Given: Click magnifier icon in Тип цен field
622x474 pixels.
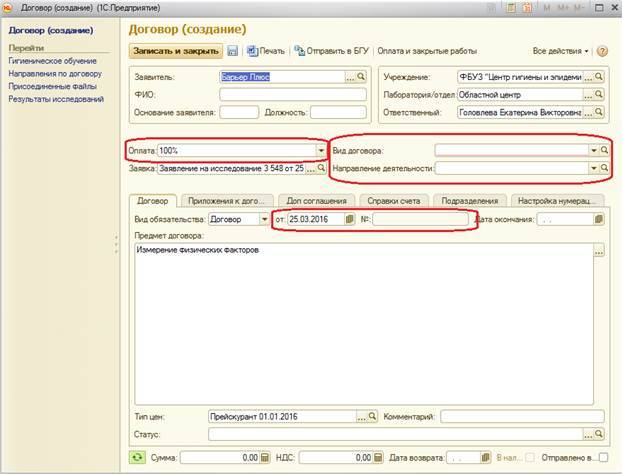Looking at the screenshot, I should pos(372,415).
